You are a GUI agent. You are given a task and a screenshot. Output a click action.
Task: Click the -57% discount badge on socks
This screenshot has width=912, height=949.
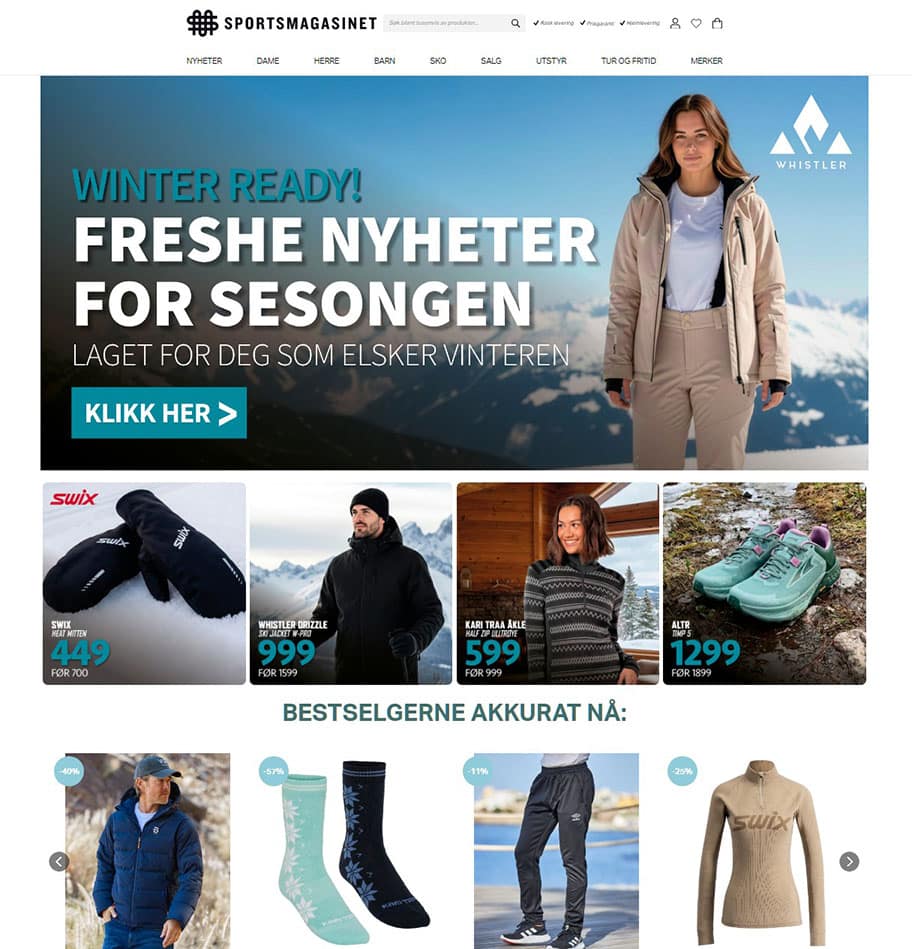[274, 771]
